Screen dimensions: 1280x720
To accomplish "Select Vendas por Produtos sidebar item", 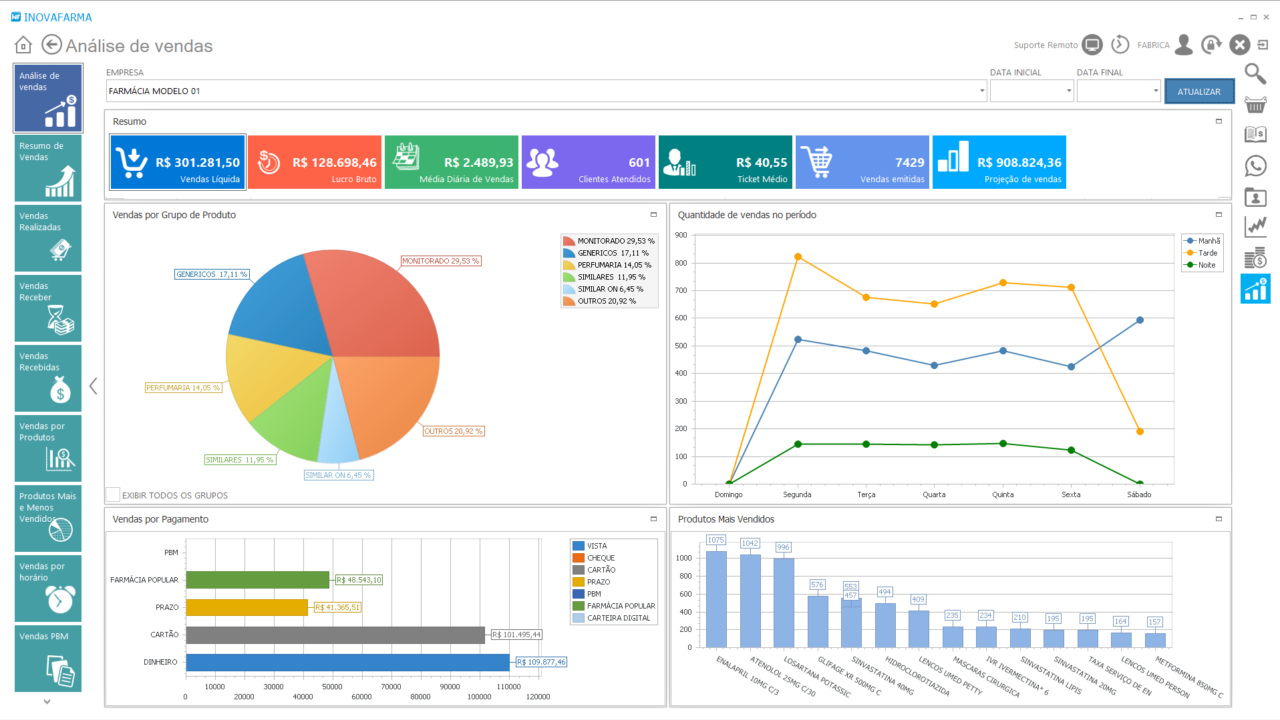I will 48,448.
